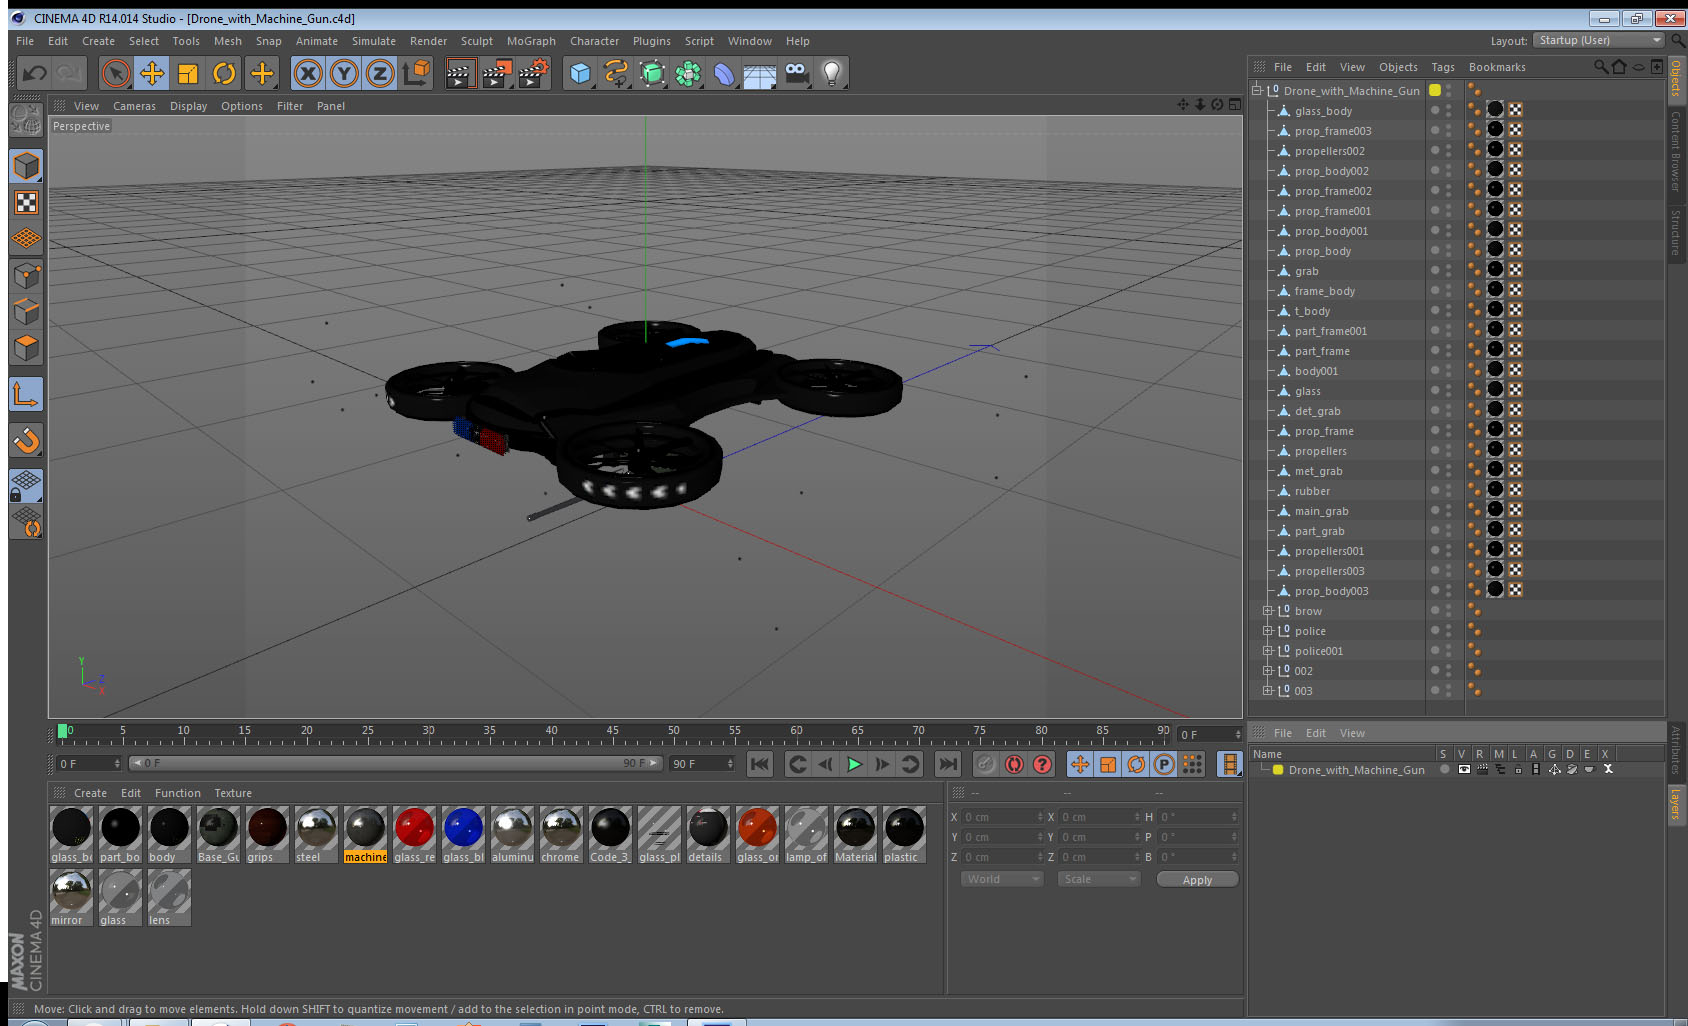The width and height of the screenshot is (1688, 1026).
Task: Click Record Active Objects key icon
Action: click(986, 765)
